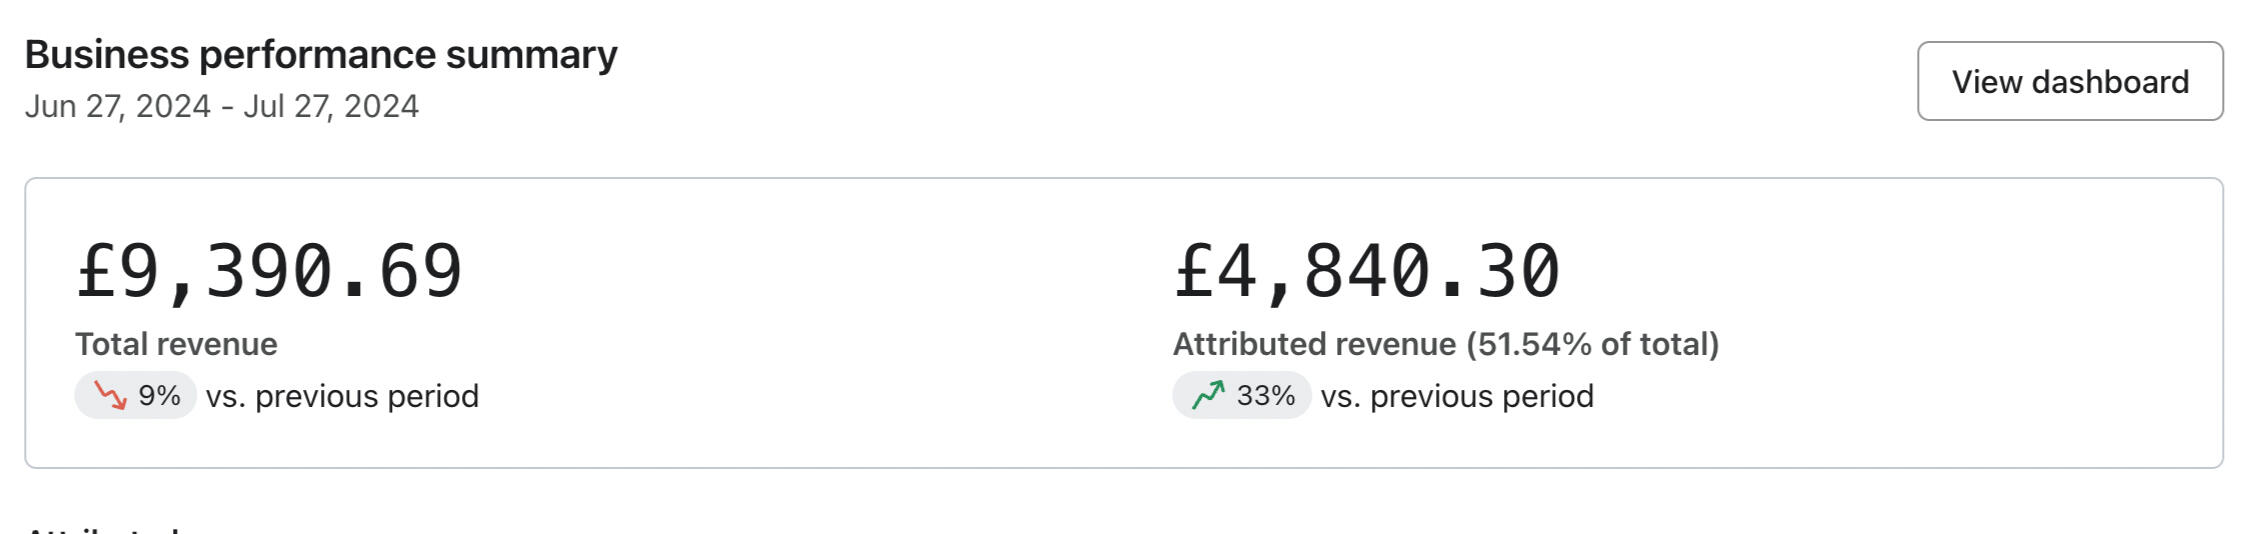Click 'vs. previous period' under Total revenue
The image size is (2248, 534).
click(342, 396)
